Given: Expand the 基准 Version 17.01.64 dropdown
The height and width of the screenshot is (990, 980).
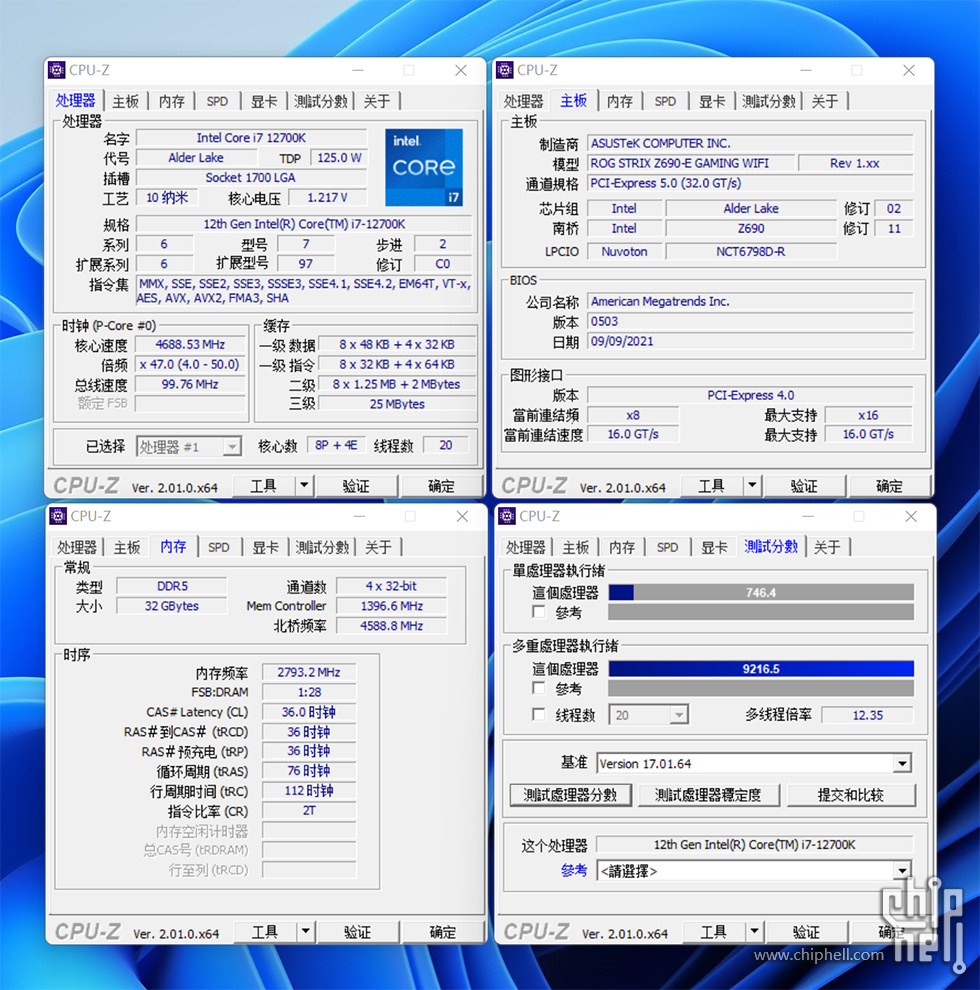Looking at the screenshot, I should click(902, 763).
